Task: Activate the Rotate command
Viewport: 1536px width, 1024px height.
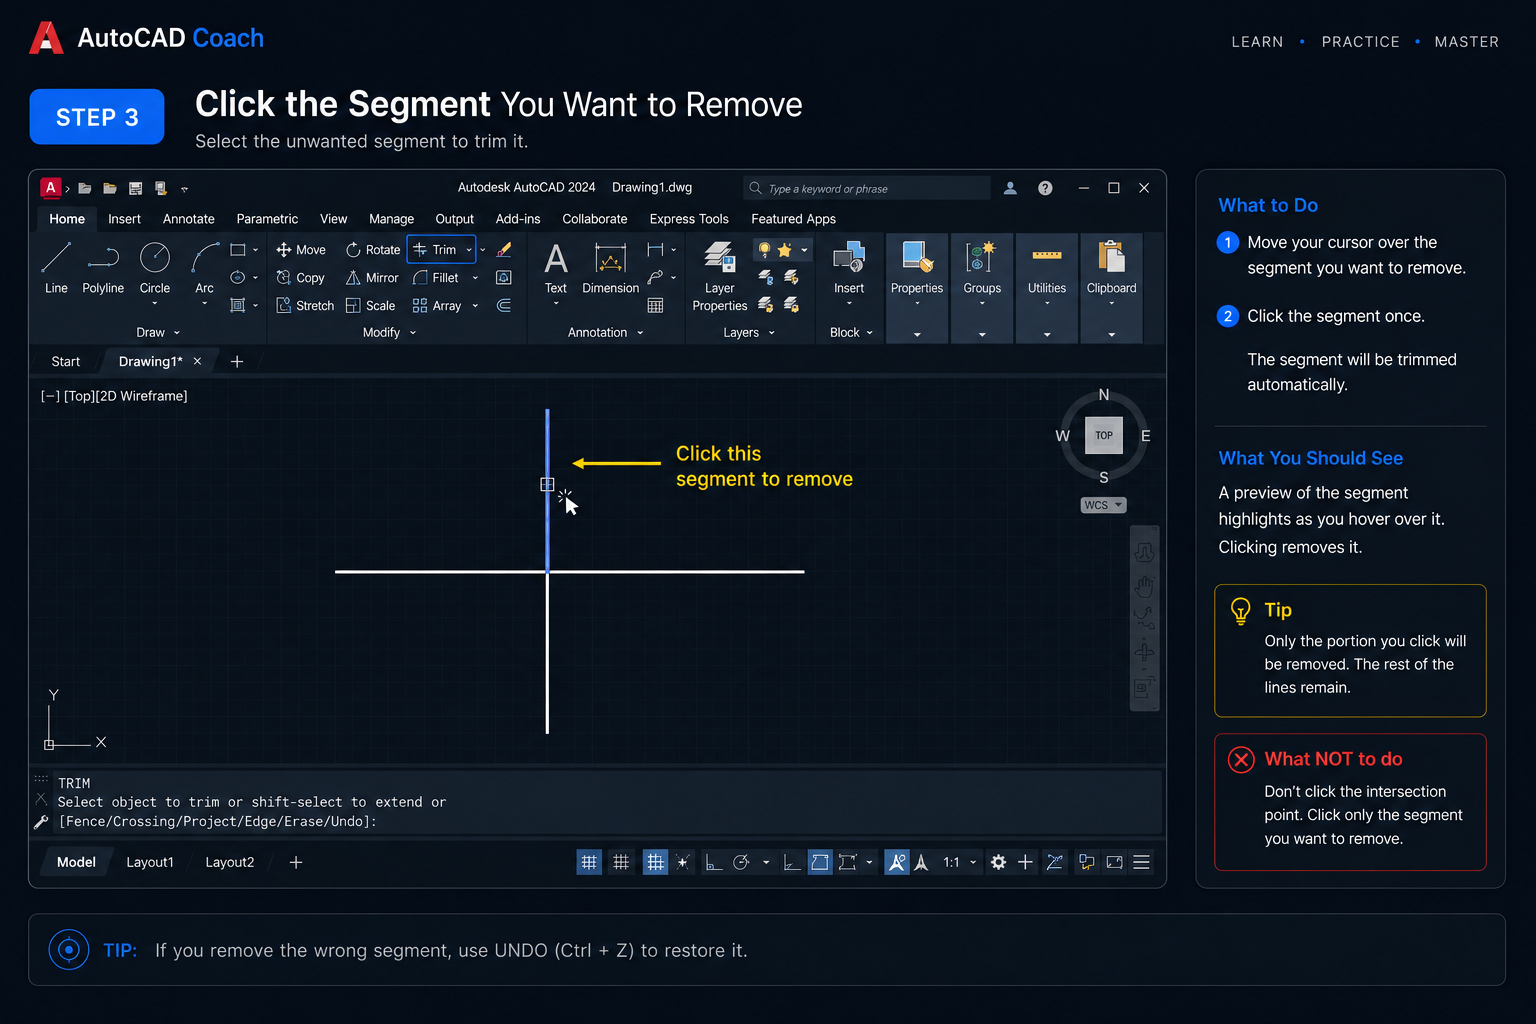Action: (373, 250)
